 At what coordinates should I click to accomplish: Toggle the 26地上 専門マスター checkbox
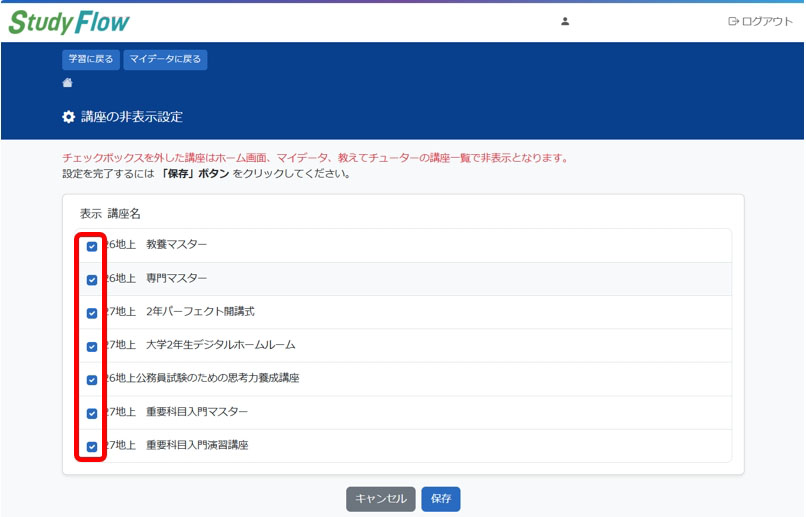(92, 280)
